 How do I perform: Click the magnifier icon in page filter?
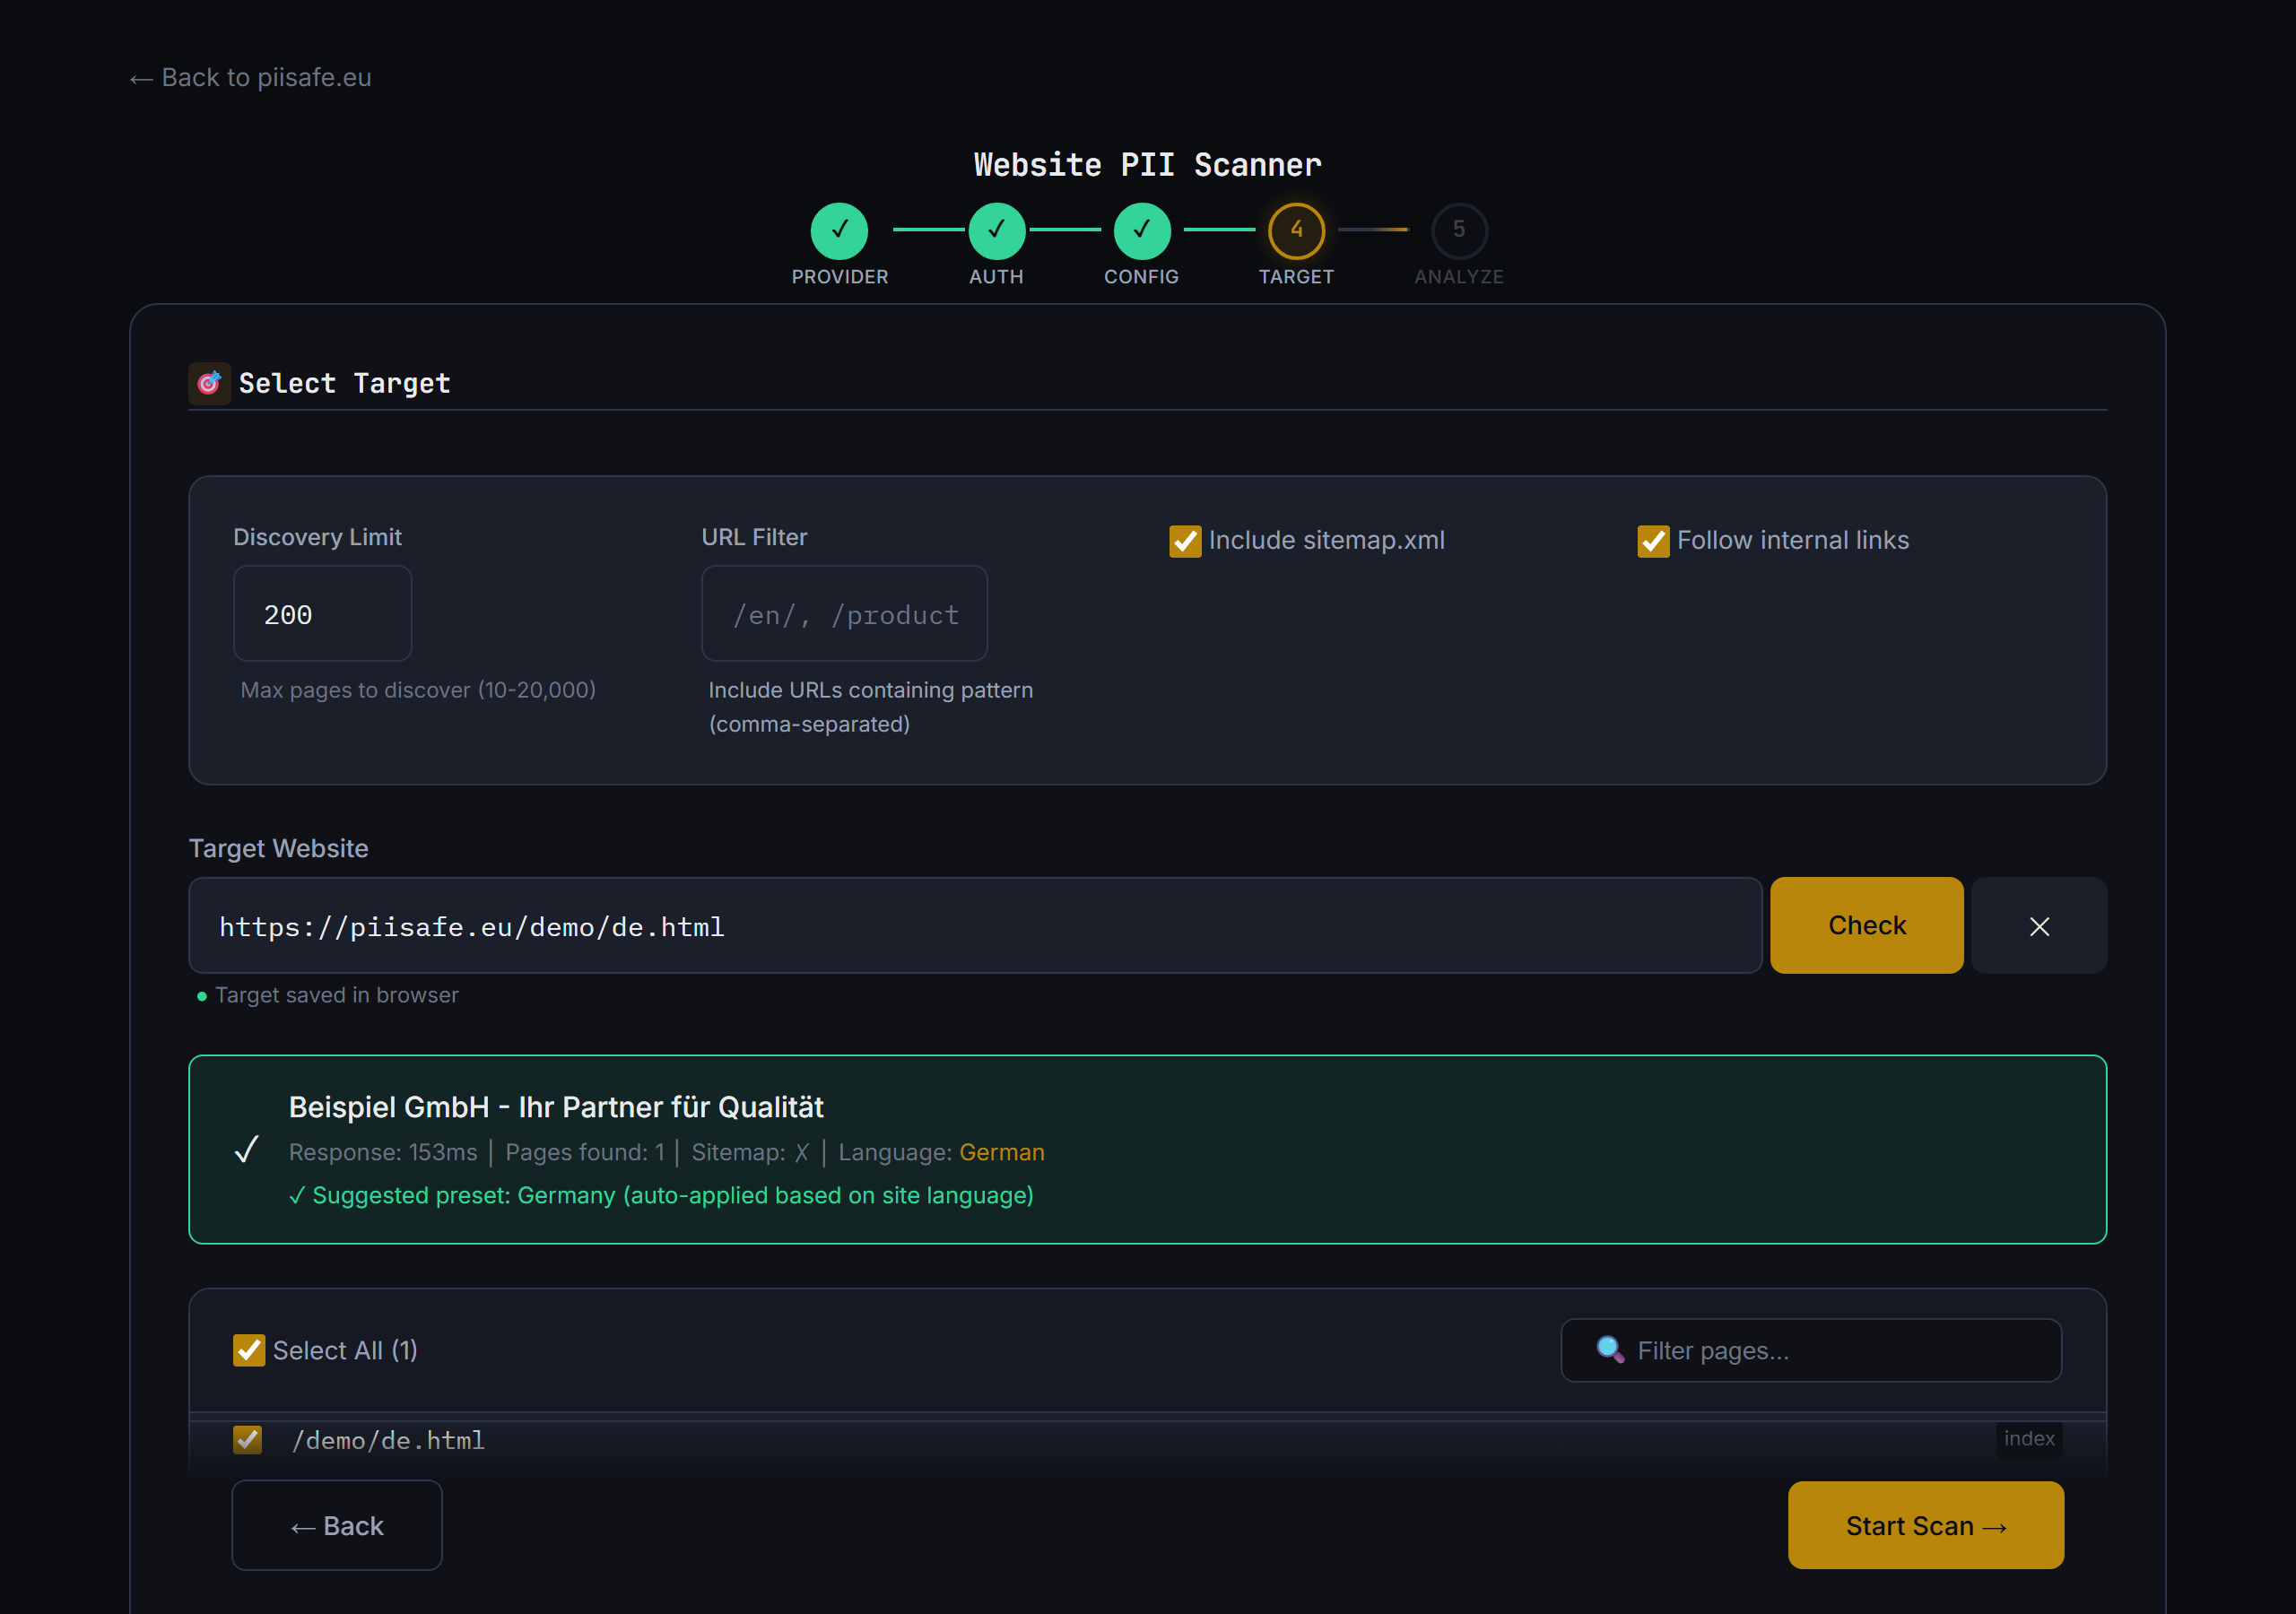tap(1610, 1350)
